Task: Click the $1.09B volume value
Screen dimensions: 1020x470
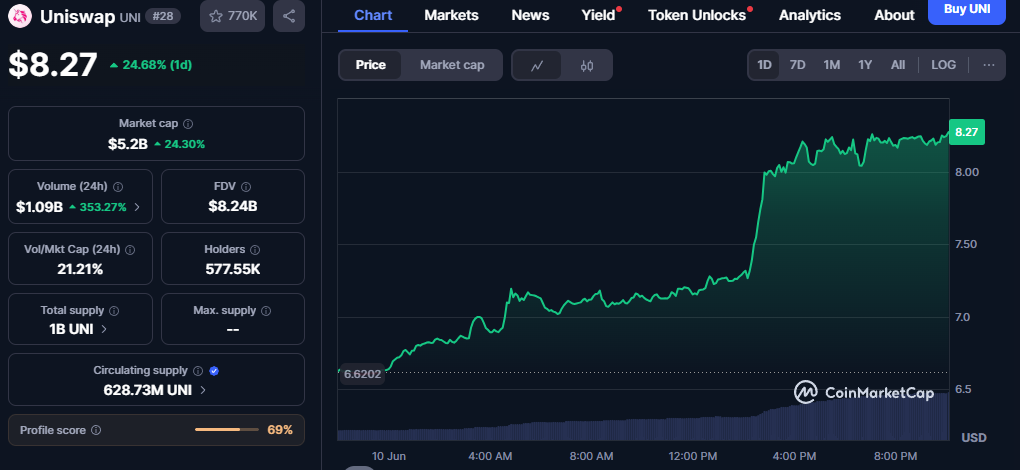Action: pyautogui.click(x=39, y=207)
